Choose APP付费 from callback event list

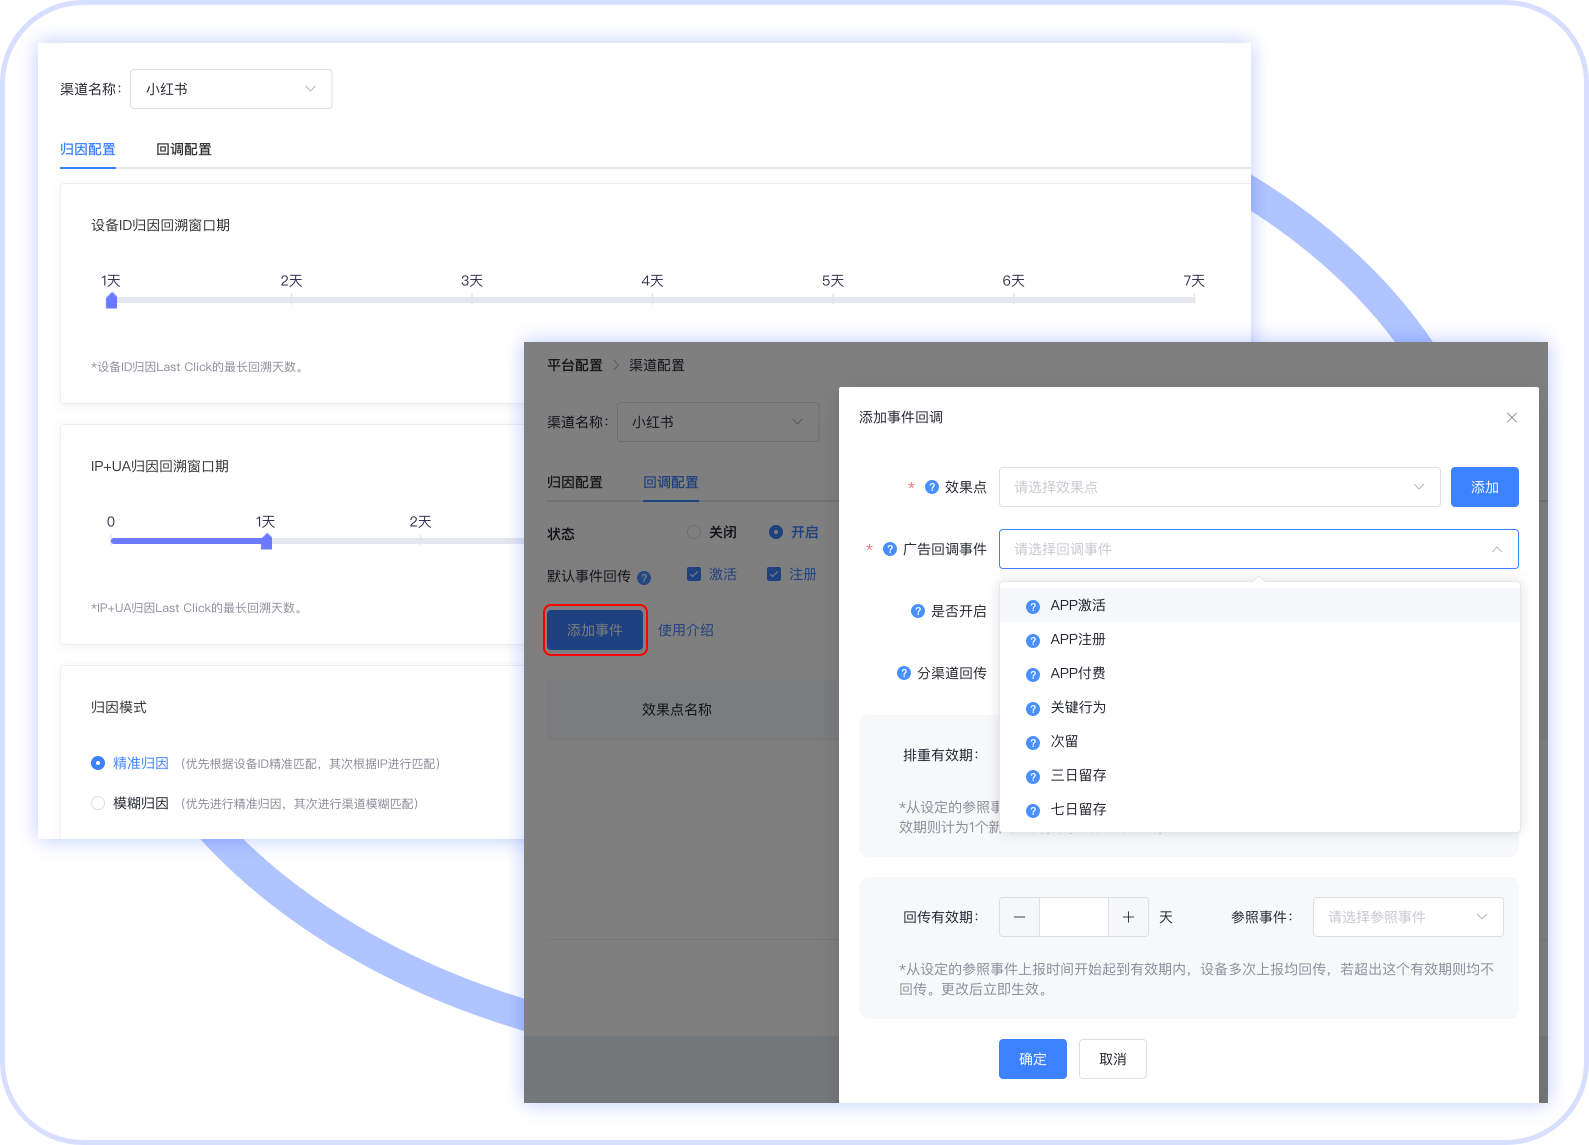[1260, 674]
